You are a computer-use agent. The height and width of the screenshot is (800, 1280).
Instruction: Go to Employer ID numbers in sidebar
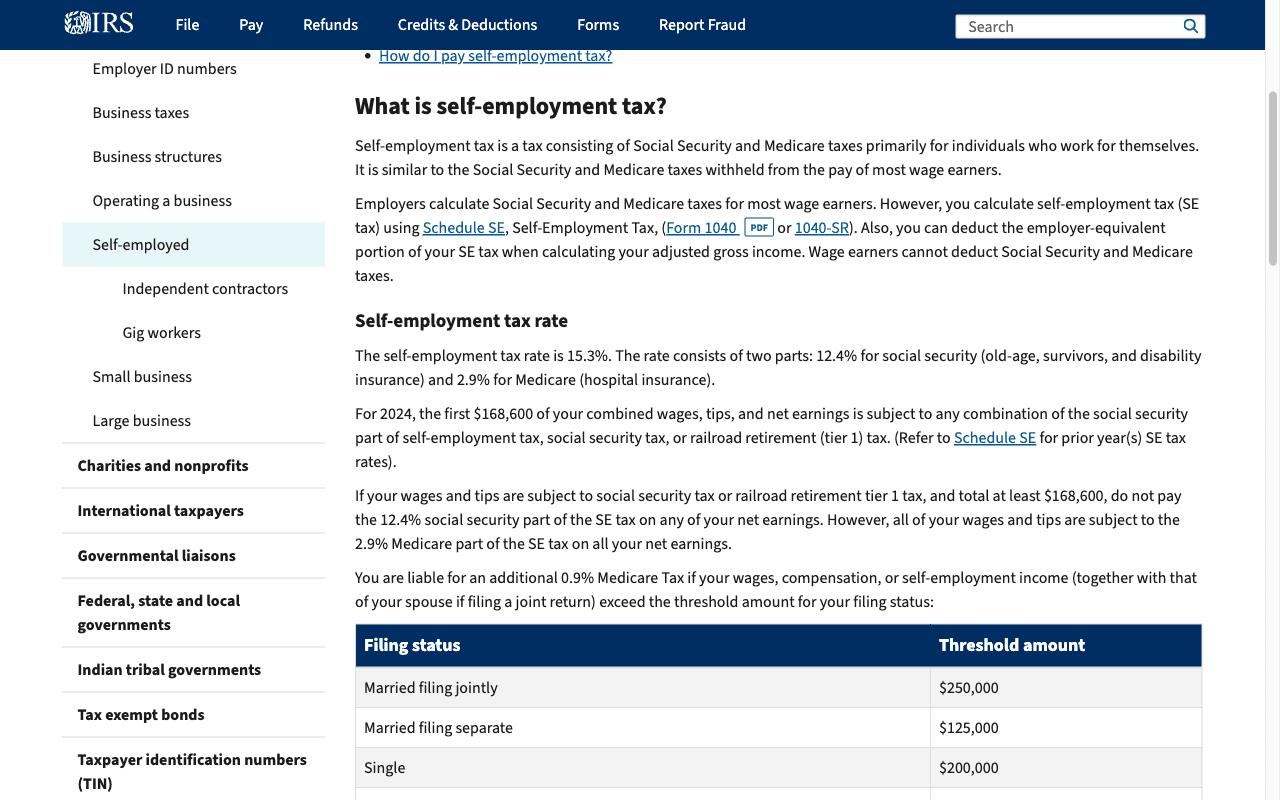[x=193, y=69]
